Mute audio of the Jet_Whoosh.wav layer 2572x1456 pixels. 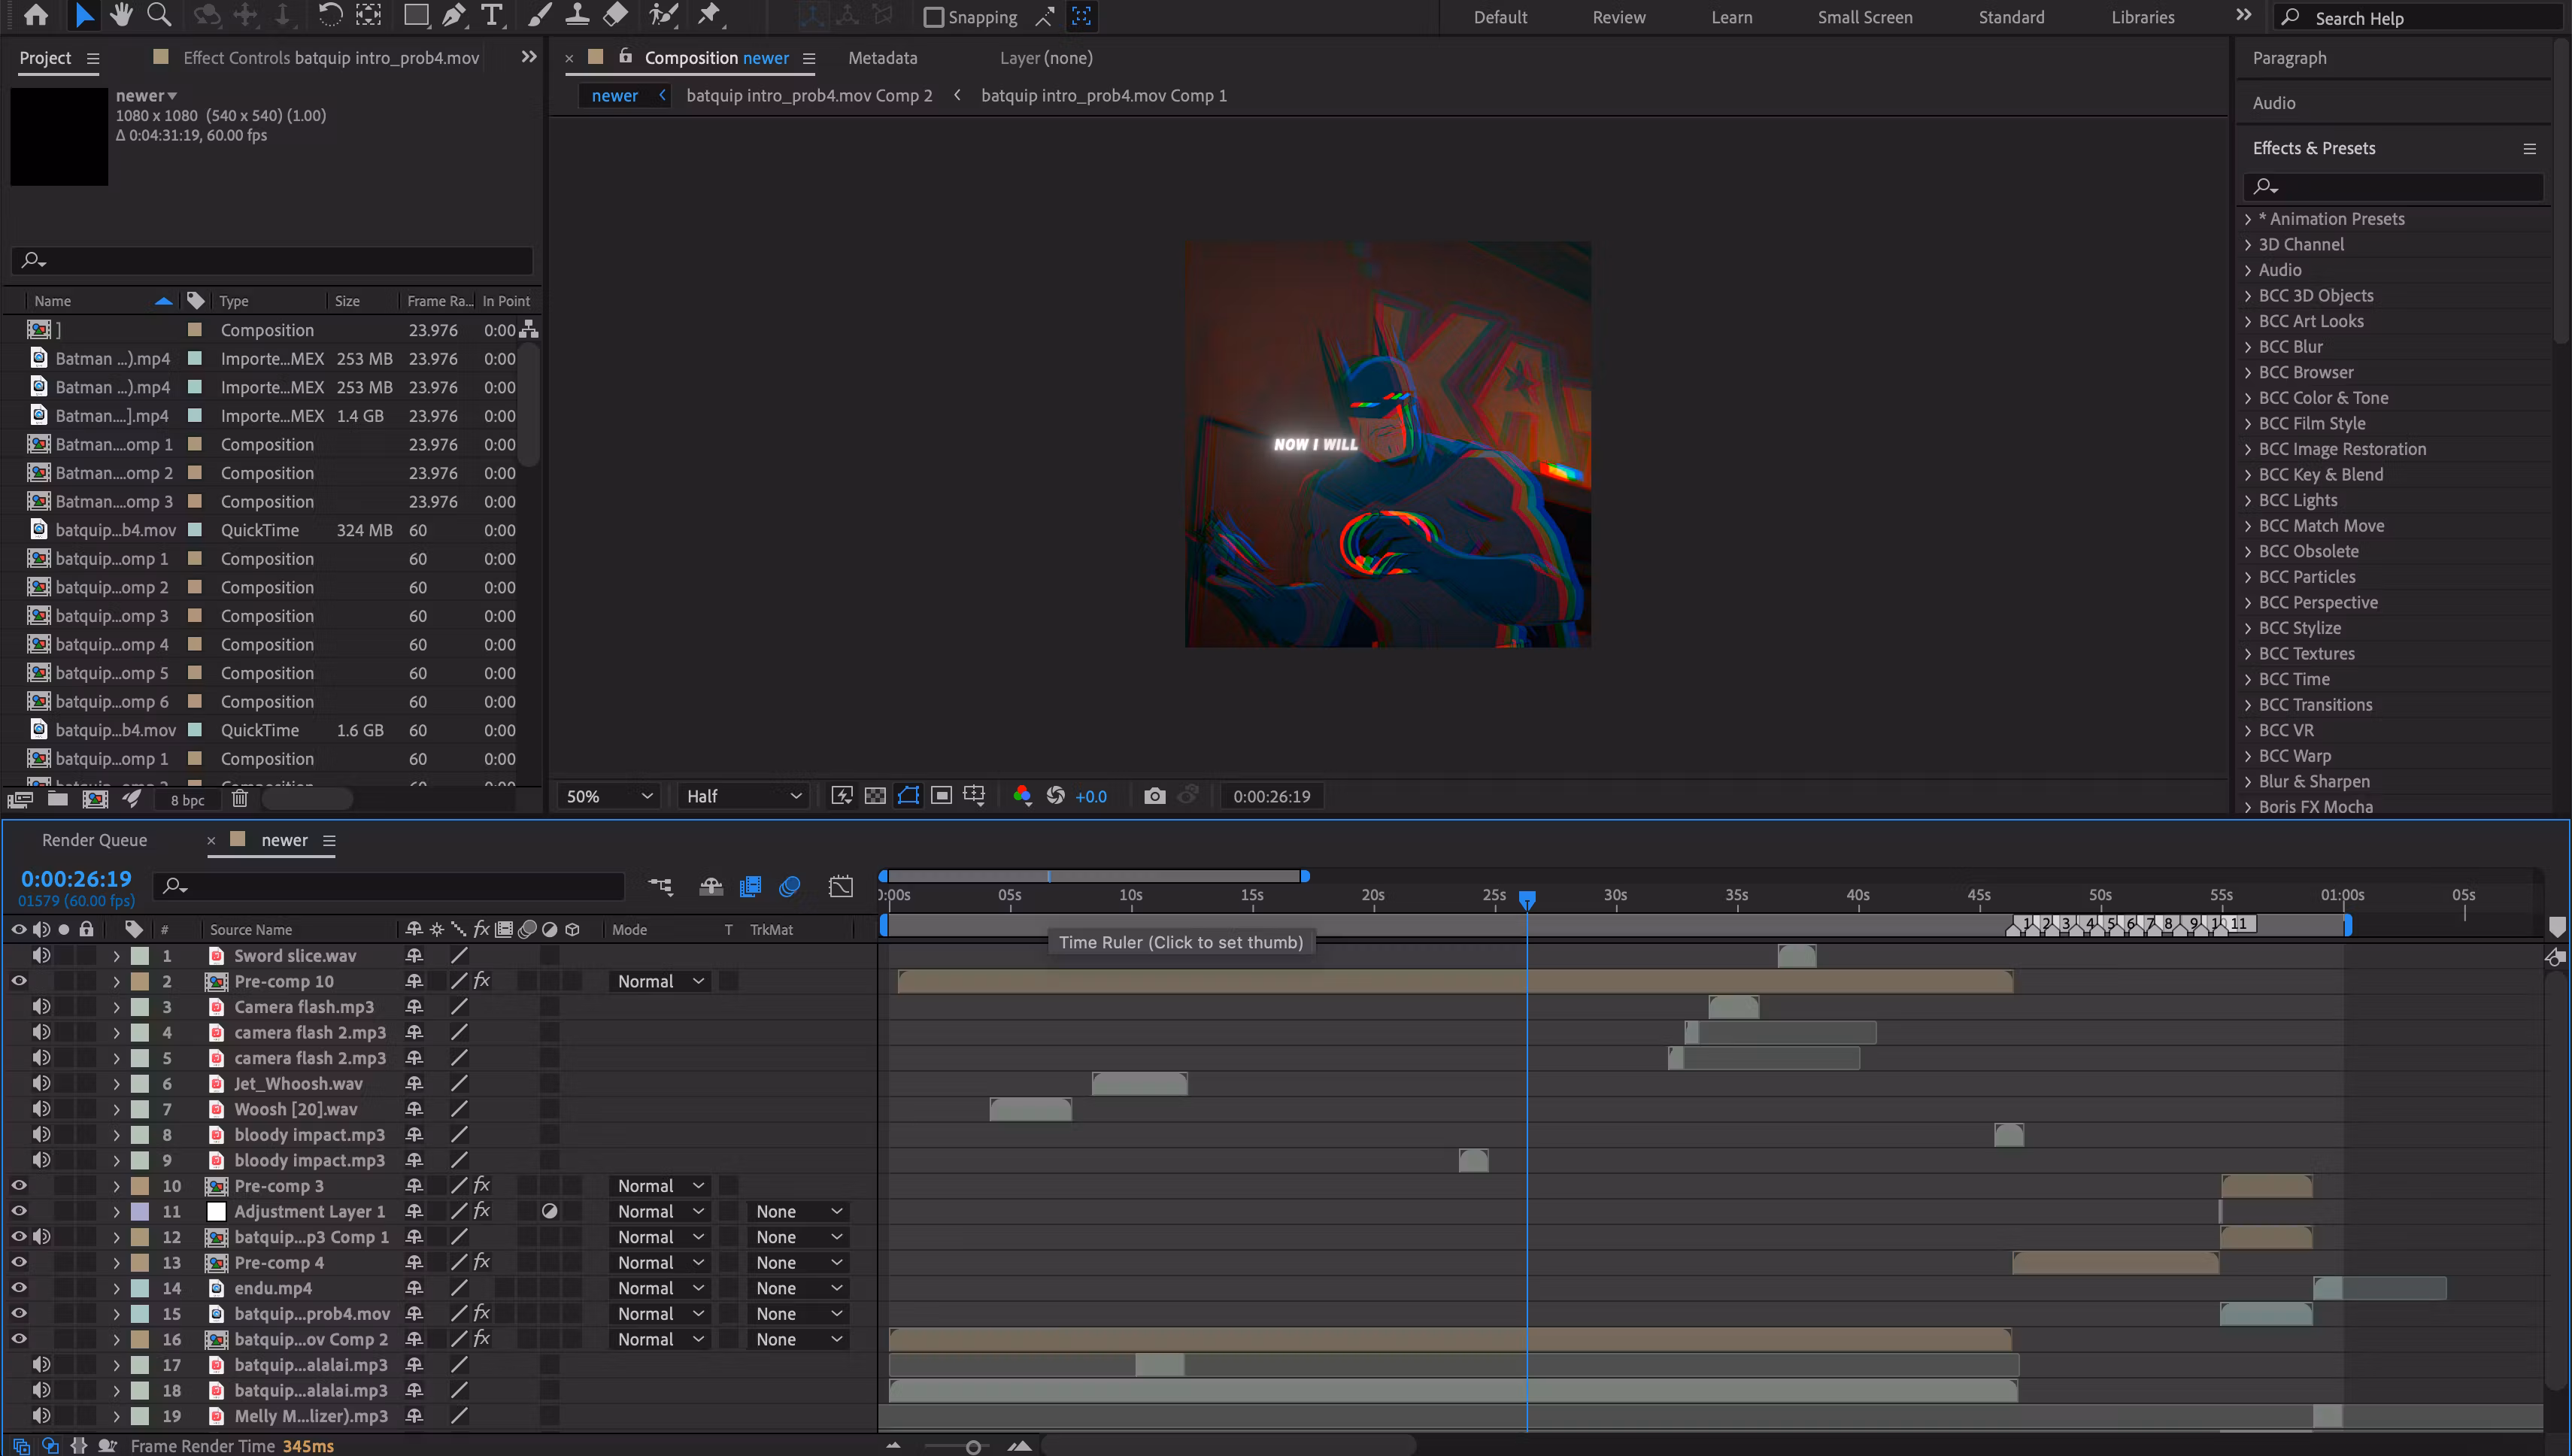41,1083
